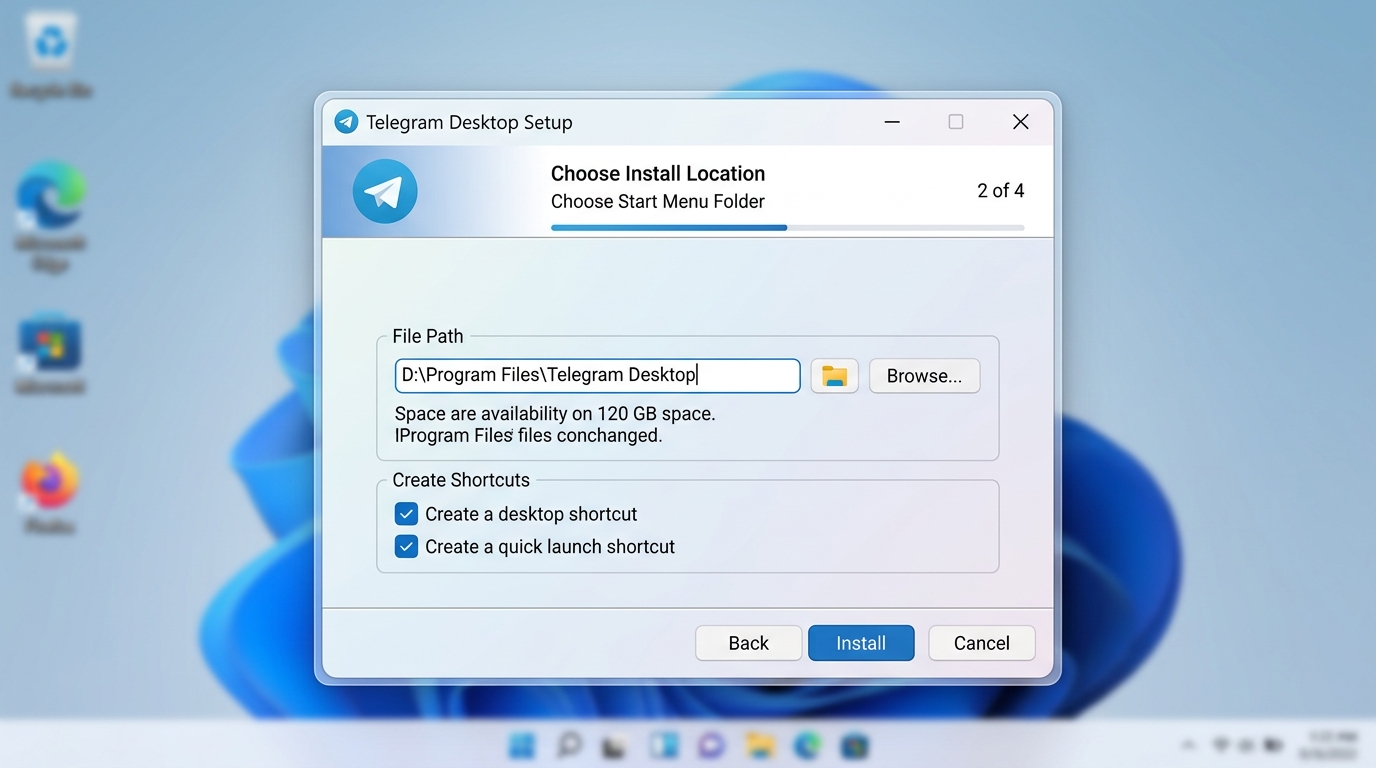Image resolution: width=1376 pixels, height=768 pixels.
Task: Click the '2 of 4' step indicator
Action: 1000,190
